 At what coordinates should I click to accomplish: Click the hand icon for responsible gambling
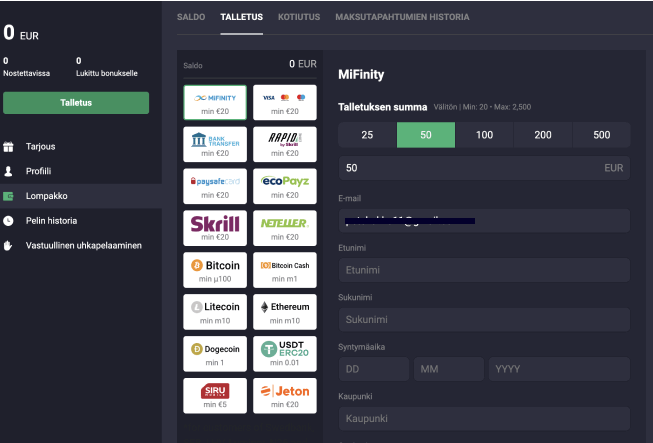8,246
